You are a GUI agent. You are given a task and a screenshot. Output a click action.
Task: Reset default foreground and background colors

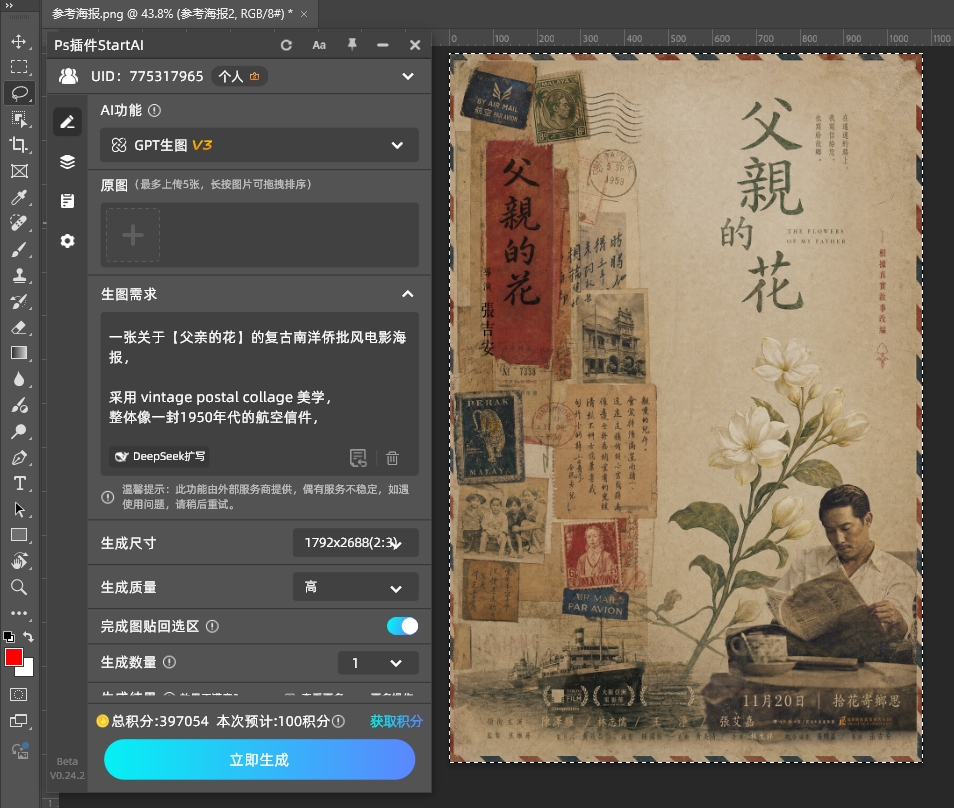(9, 637)
